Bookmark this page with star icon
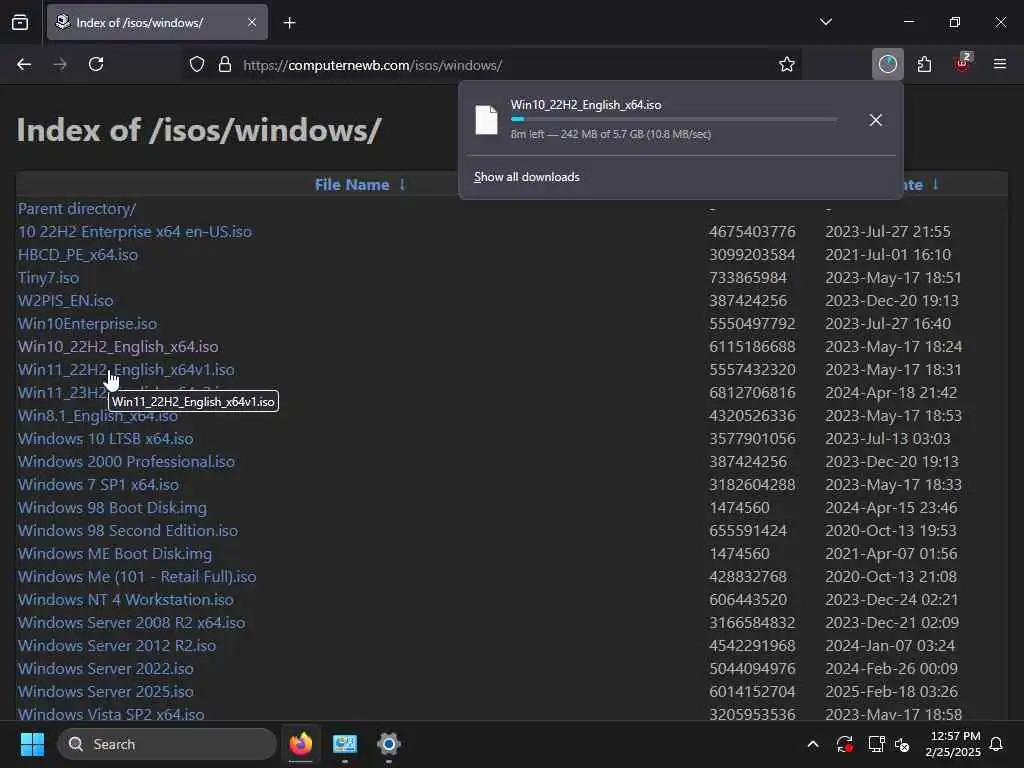This screenshot has width=1024, height=768. tap(786, 65)
